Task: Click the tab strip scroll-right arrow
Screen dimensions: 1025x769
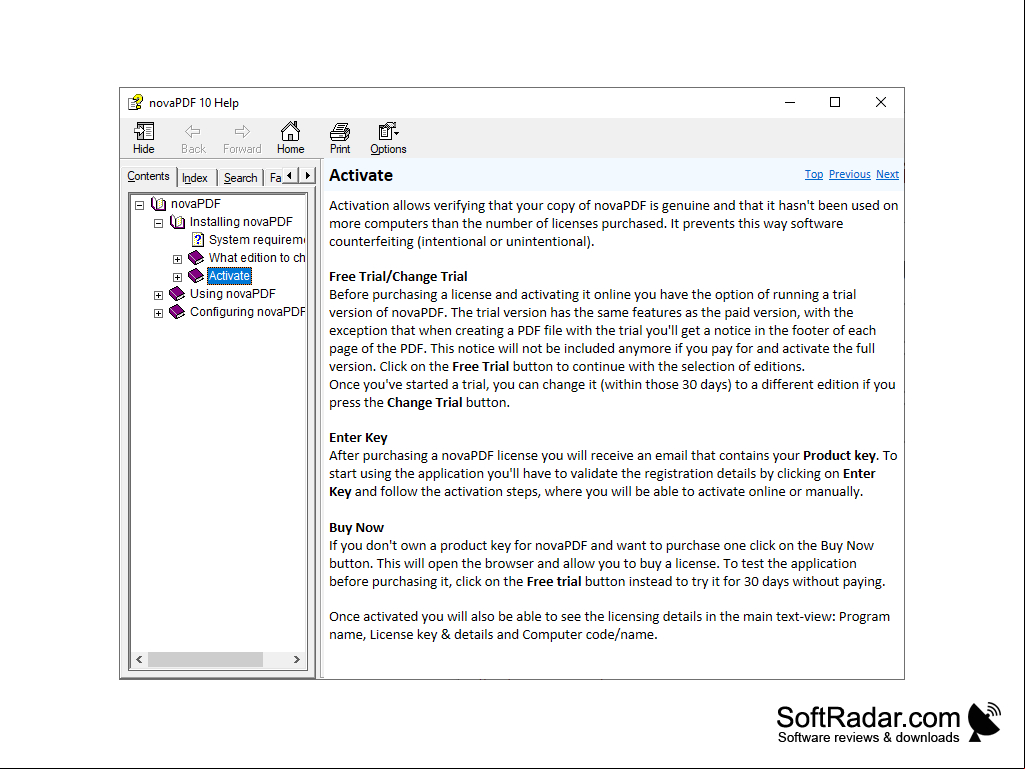Action: tap(307, 175)
